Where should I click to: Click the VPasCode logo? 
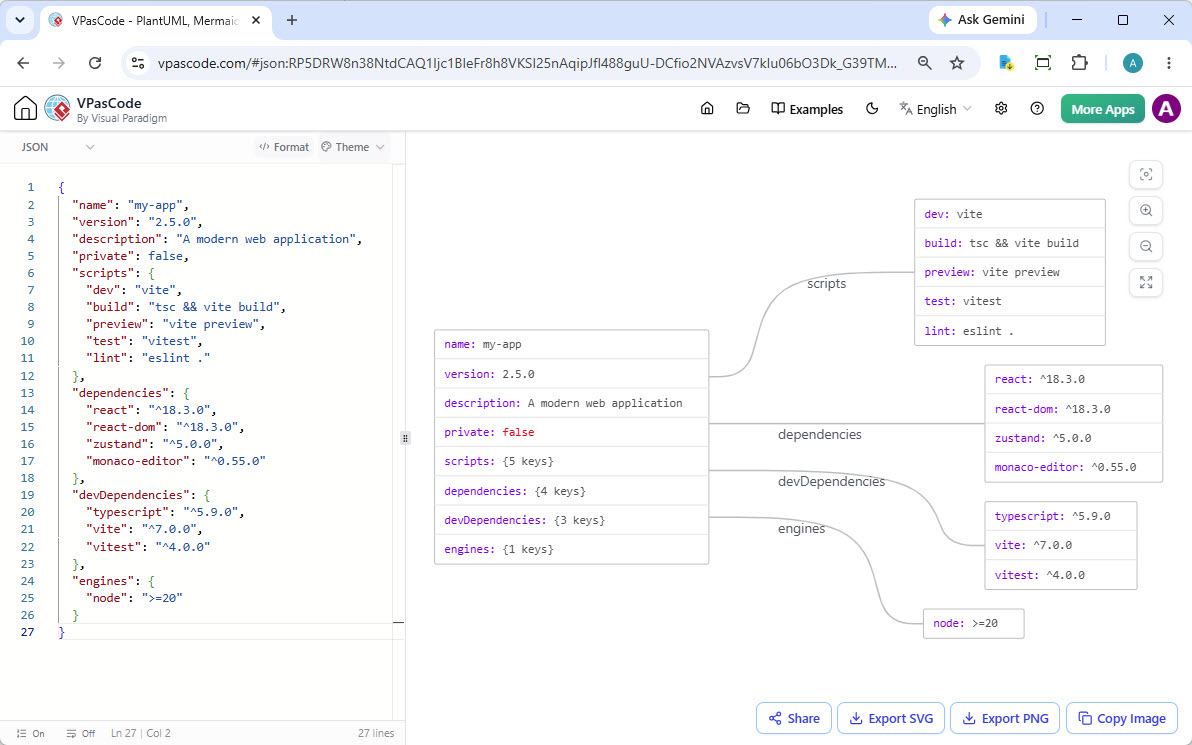58,109
